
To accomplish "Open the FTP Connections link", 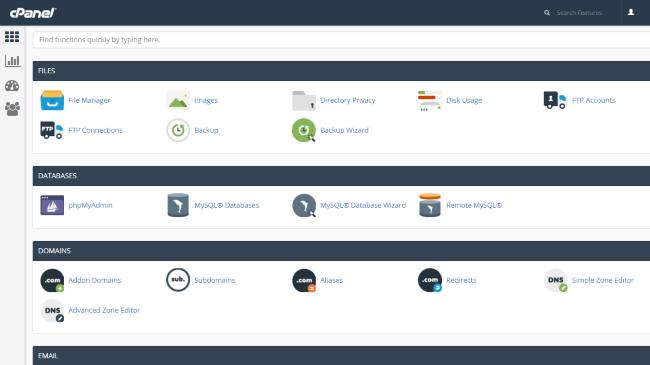I will [x=95, y=130].
